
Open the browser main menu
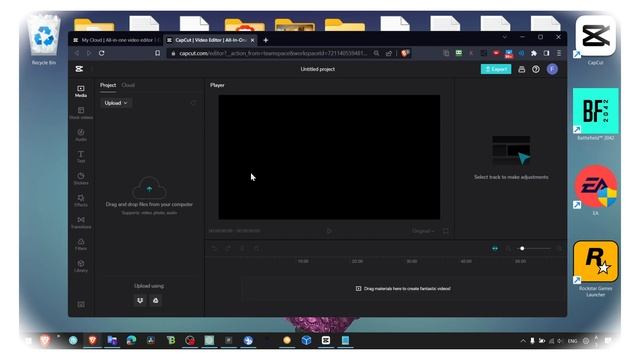[x=559, y=53]
